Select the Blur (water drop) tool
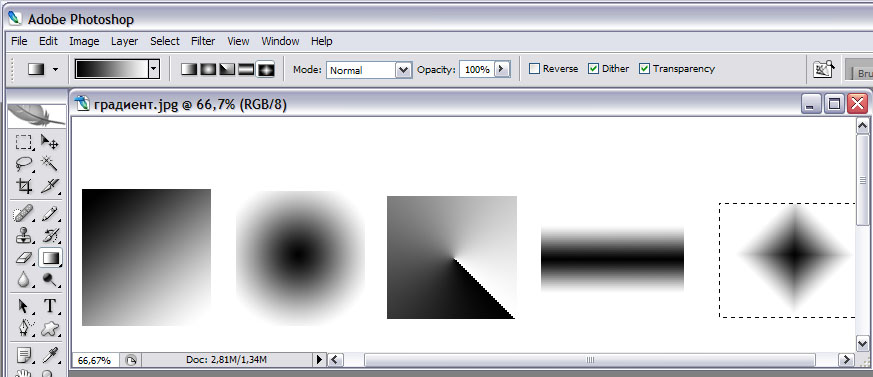 coord(23,279)
